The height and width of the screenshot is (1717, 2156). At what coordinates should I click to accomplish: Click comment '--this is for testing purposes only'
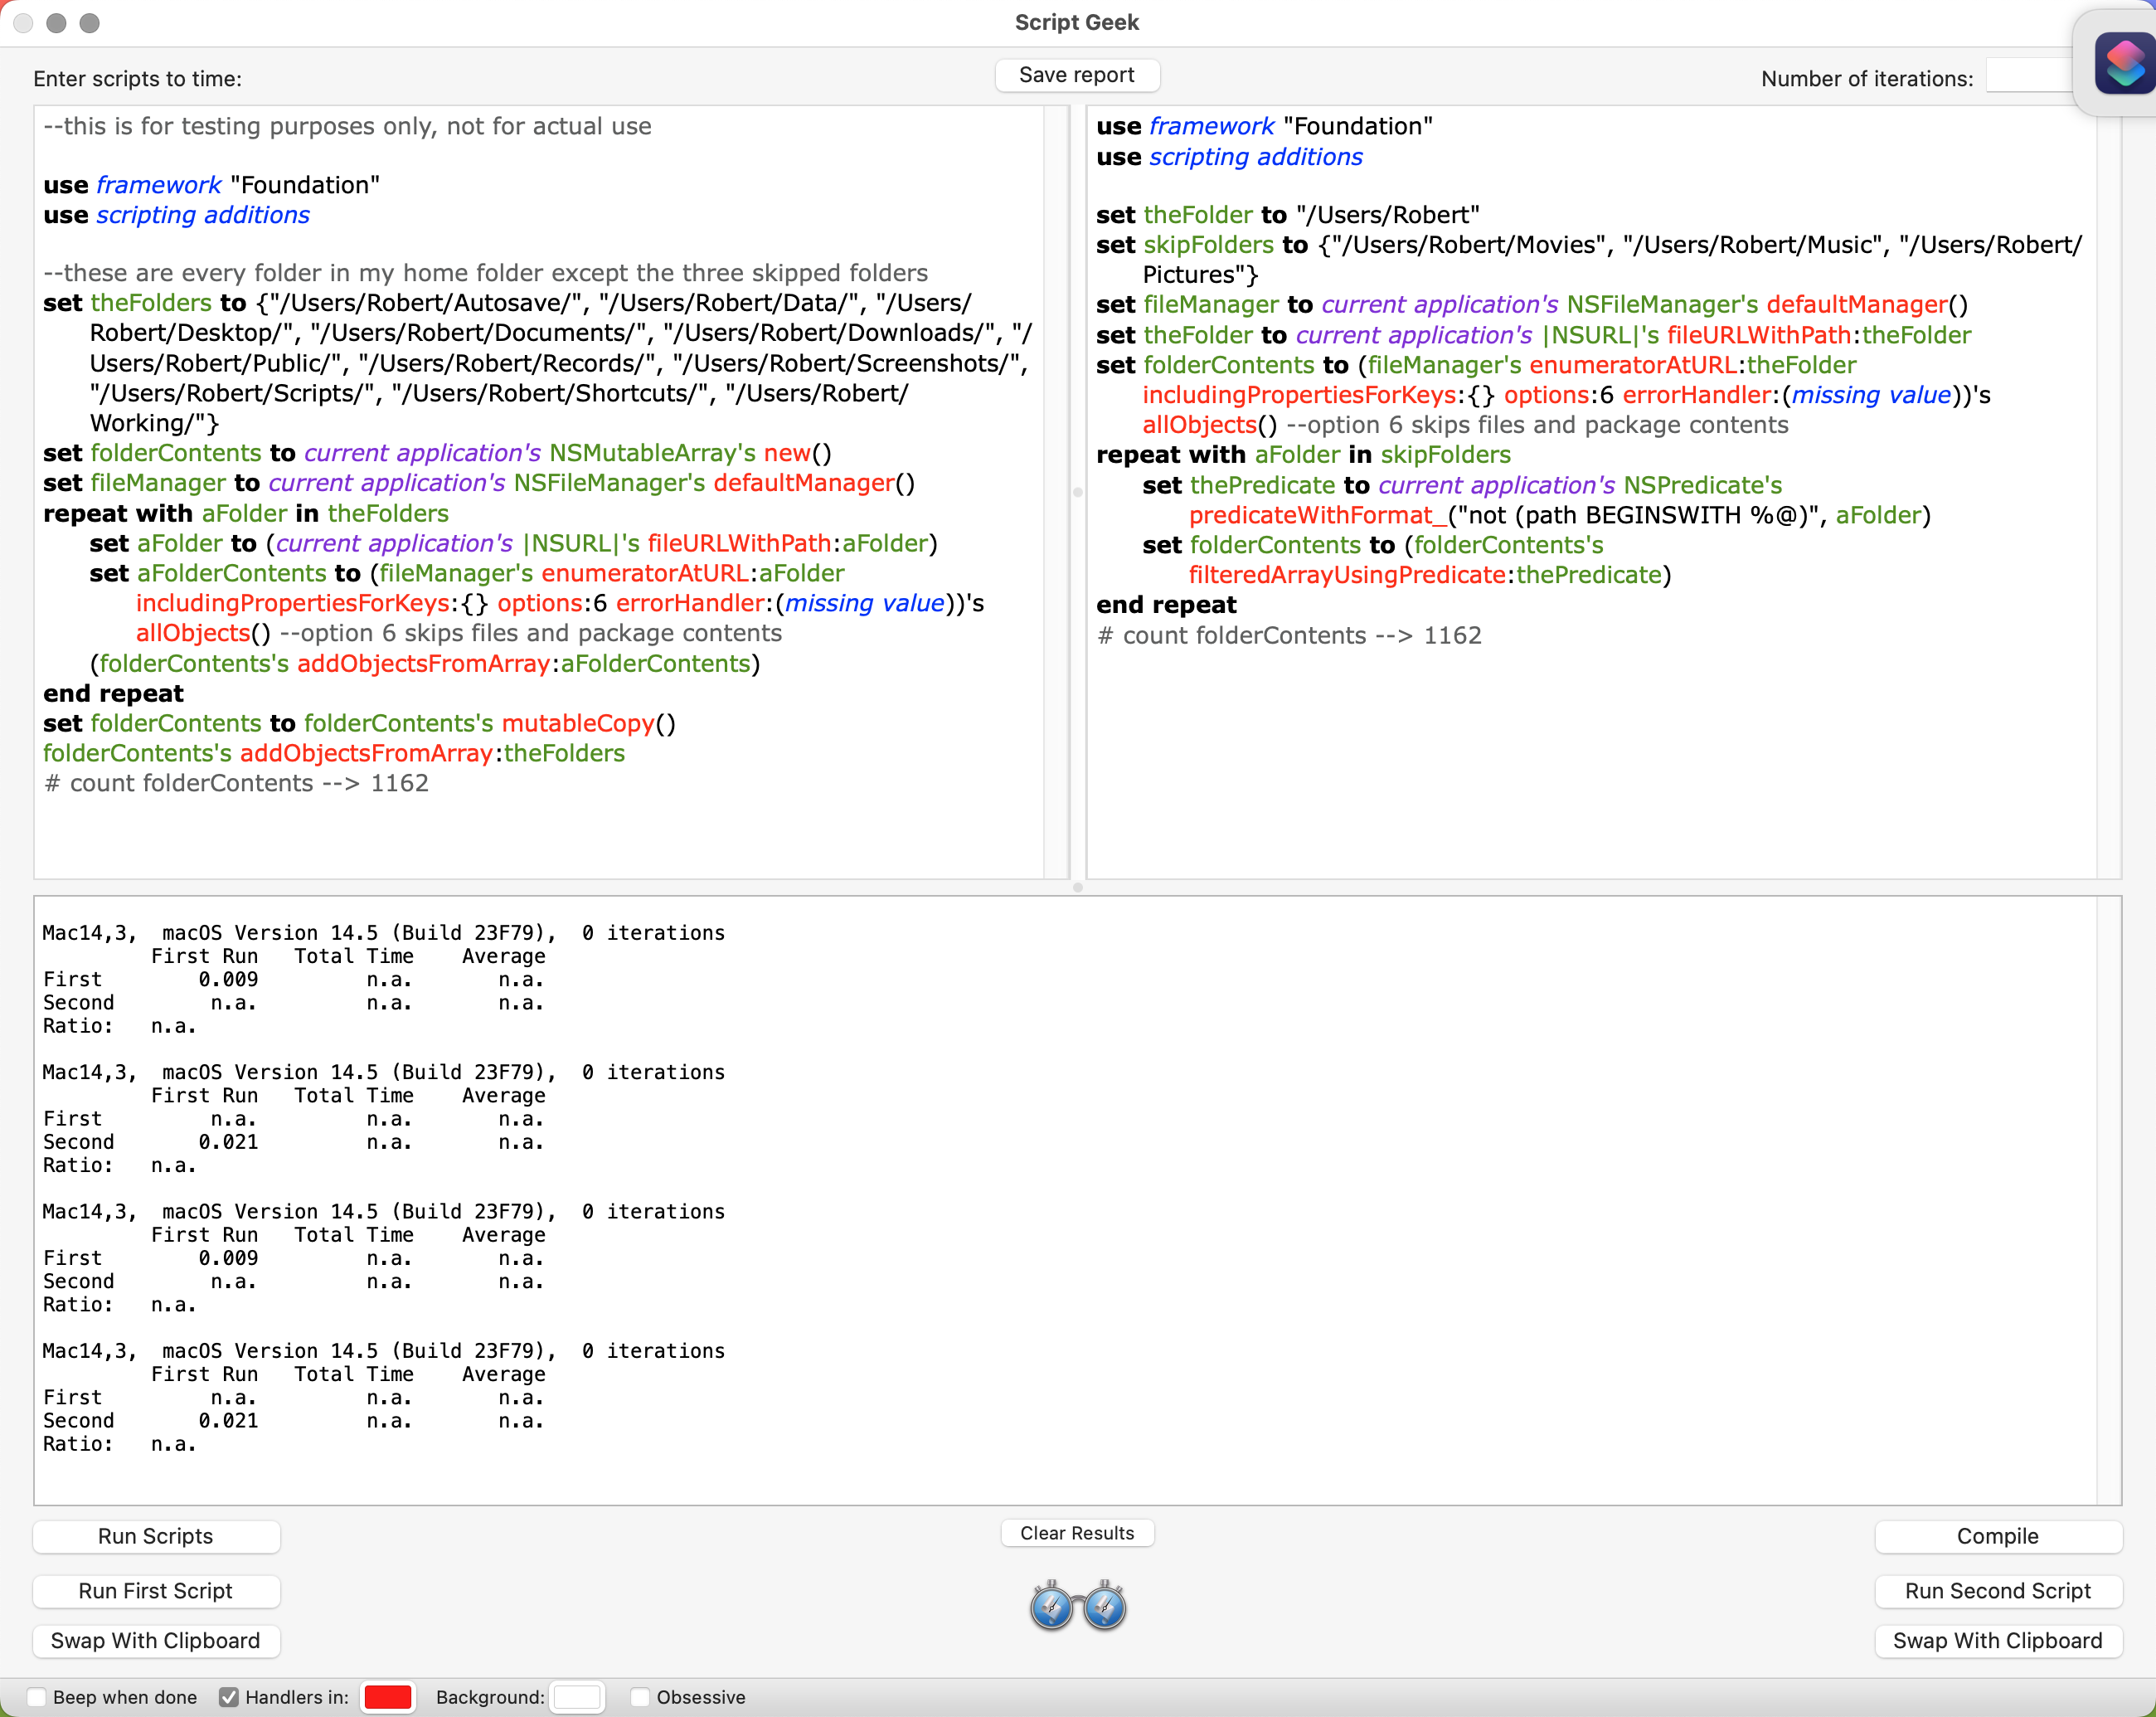348,126
